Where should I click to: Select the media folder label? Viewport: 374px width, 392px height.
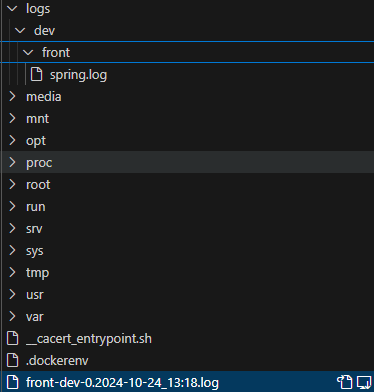click(44, 97)
